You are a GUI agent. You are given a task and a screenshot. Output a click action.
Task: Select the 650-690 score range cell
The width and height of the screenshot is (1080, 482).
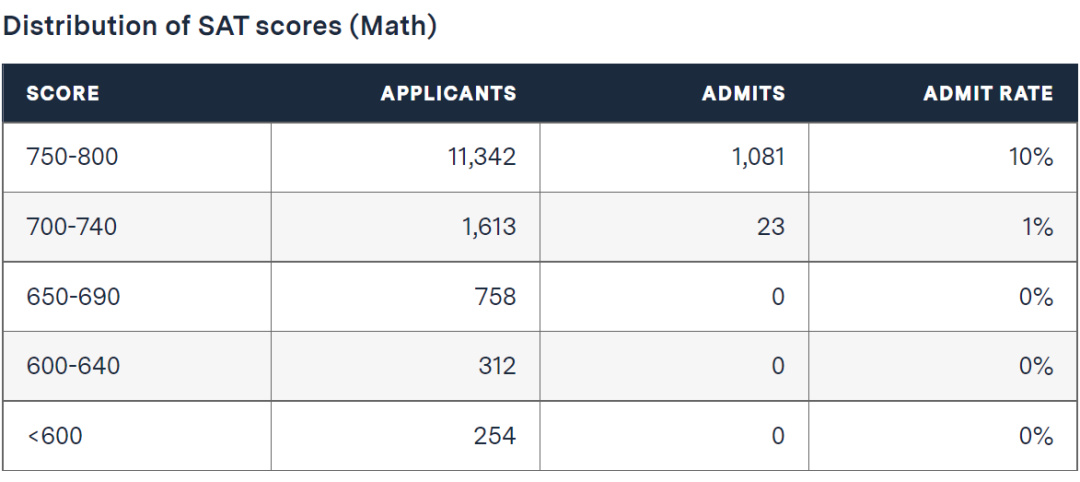point(73,297)
